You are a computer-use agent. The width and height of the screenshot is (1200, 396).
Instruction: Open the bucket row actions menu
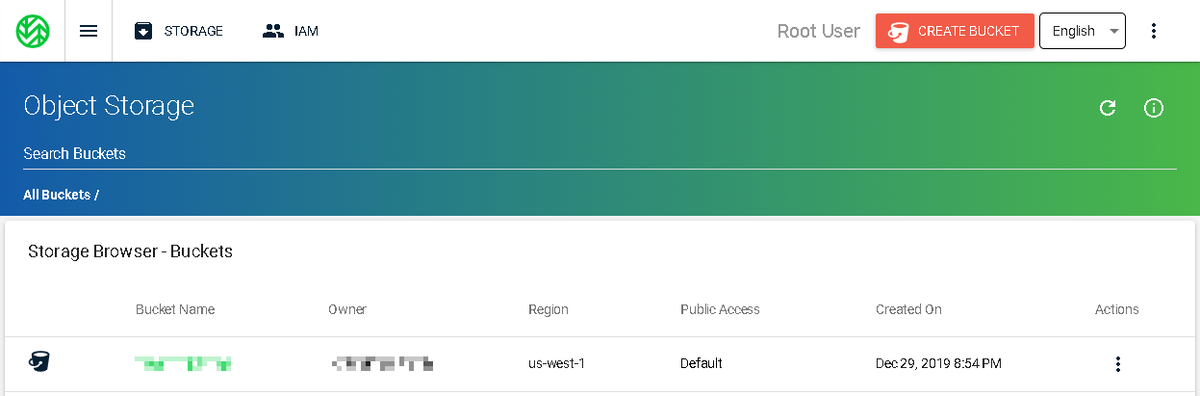(1117, 364)
